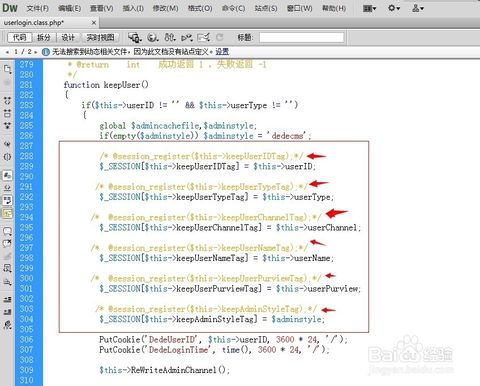Select the userlogin.class.php tab

coord(34,23)
